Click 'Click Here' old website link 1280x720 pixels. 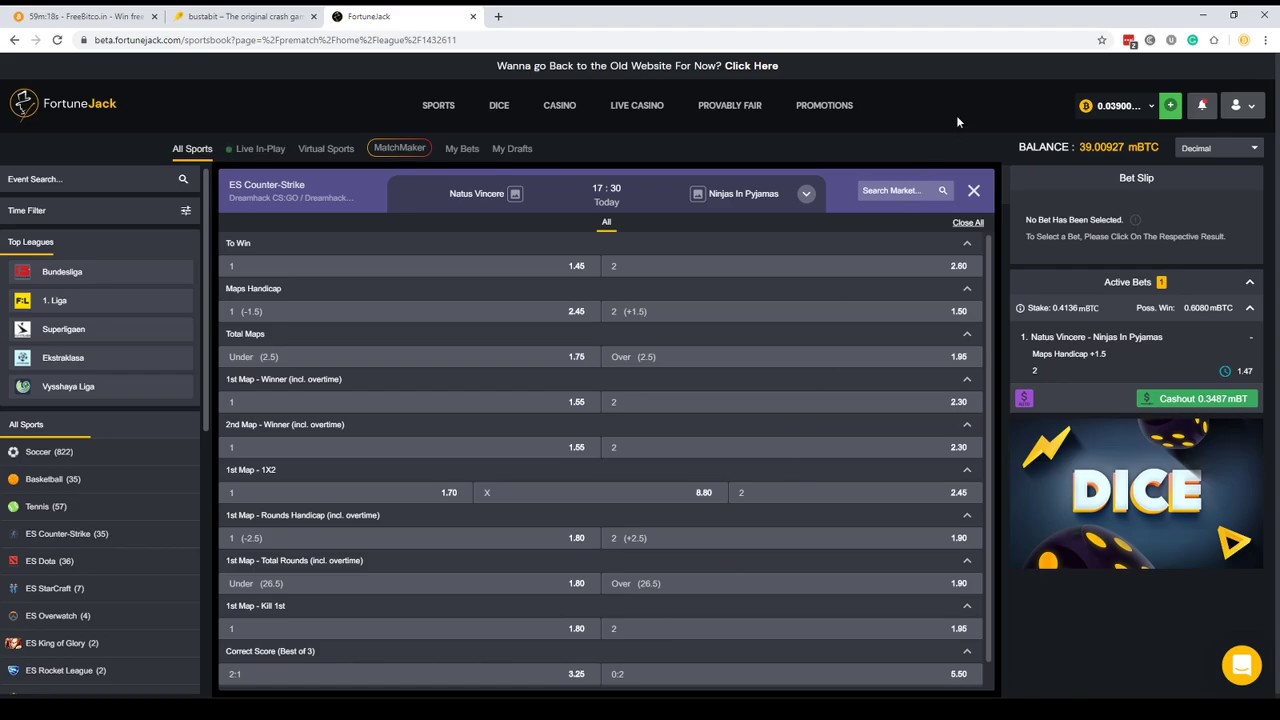click(x=751, y=66)
